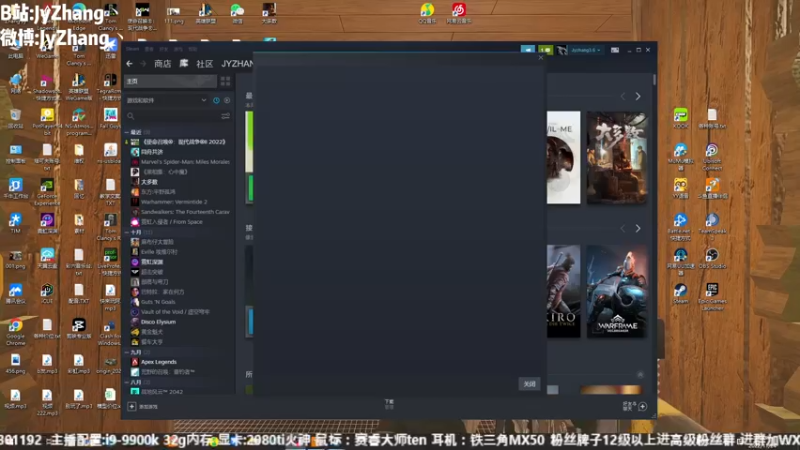
Task: Collapse the 九月 September category
Action: pos(127,352)
